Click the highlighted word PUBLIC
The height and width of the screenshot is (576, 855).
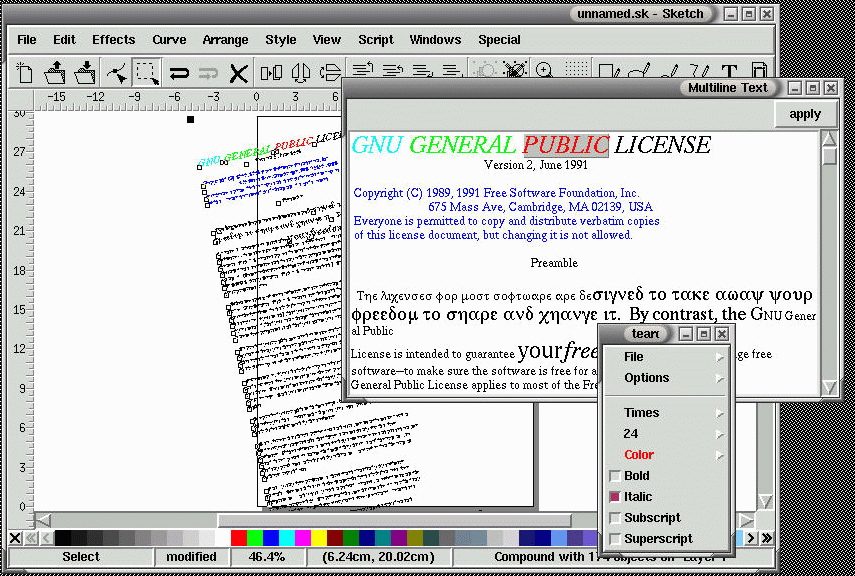565,145
